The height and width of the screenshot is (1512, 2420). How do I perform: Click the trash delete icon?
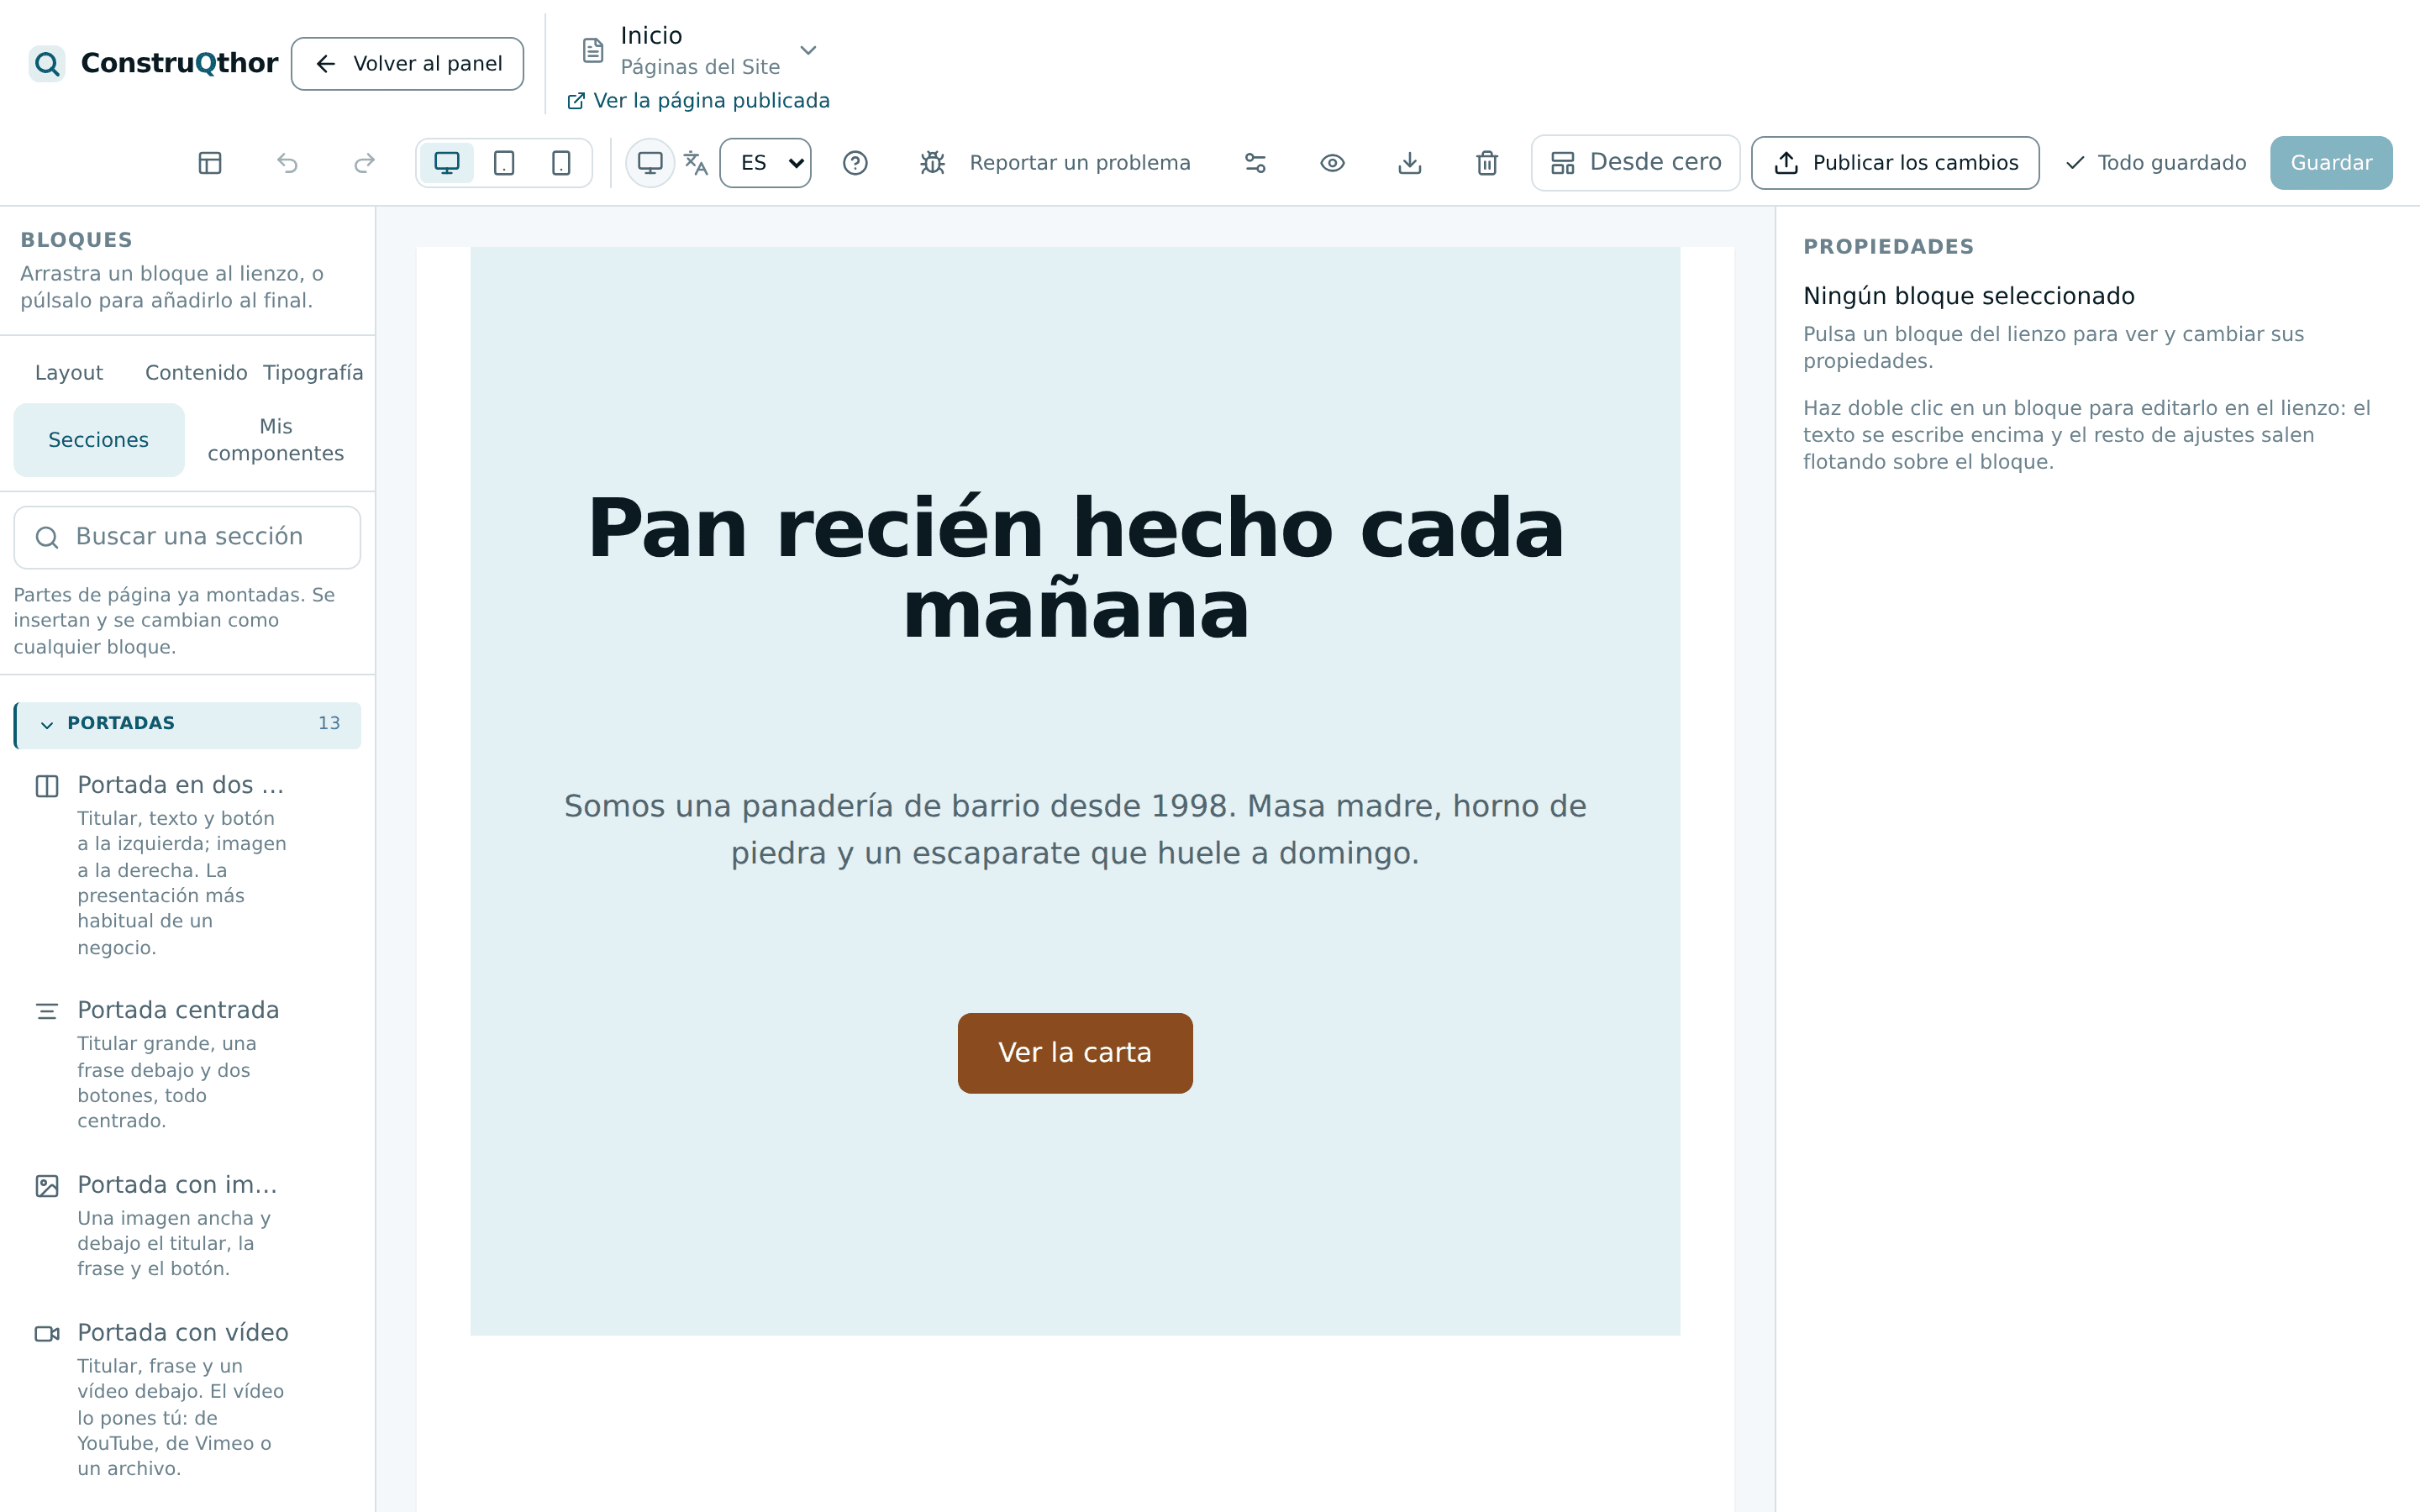point(1487,163)
